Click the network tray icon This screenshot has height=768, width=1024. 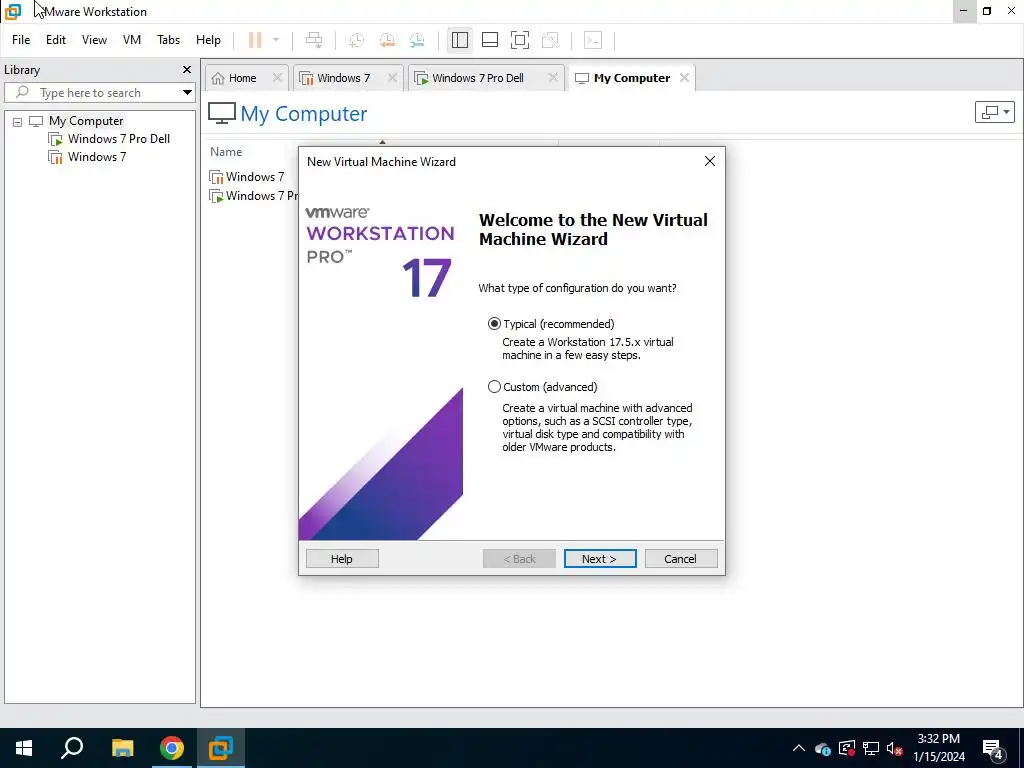[871, 748]
